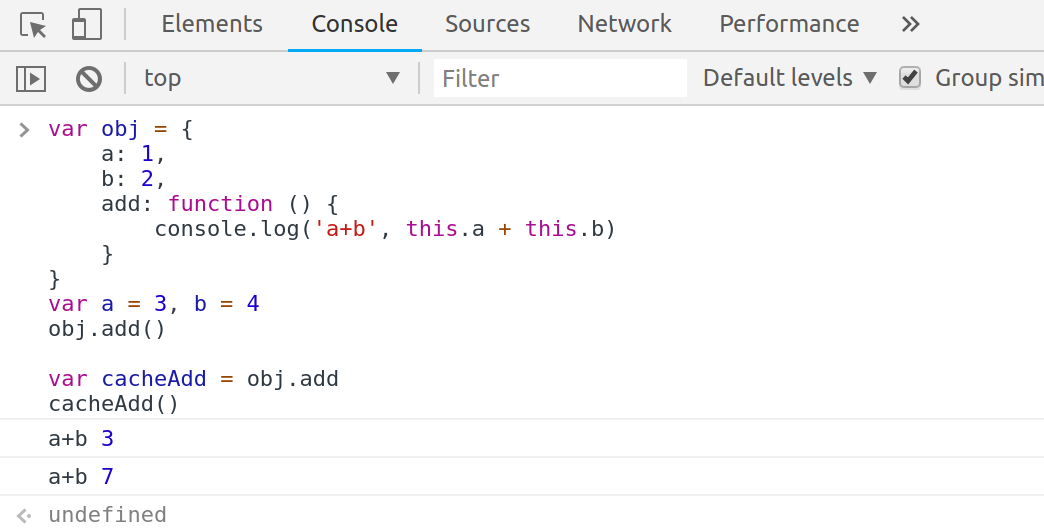Select the Console tab
The width and height of the screenshot is (1044, 531).
tap(355, 25)
